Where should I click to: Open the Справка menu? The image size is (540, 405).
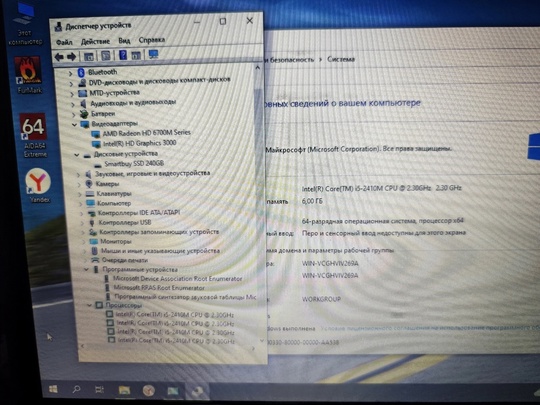tap(152, 40)
